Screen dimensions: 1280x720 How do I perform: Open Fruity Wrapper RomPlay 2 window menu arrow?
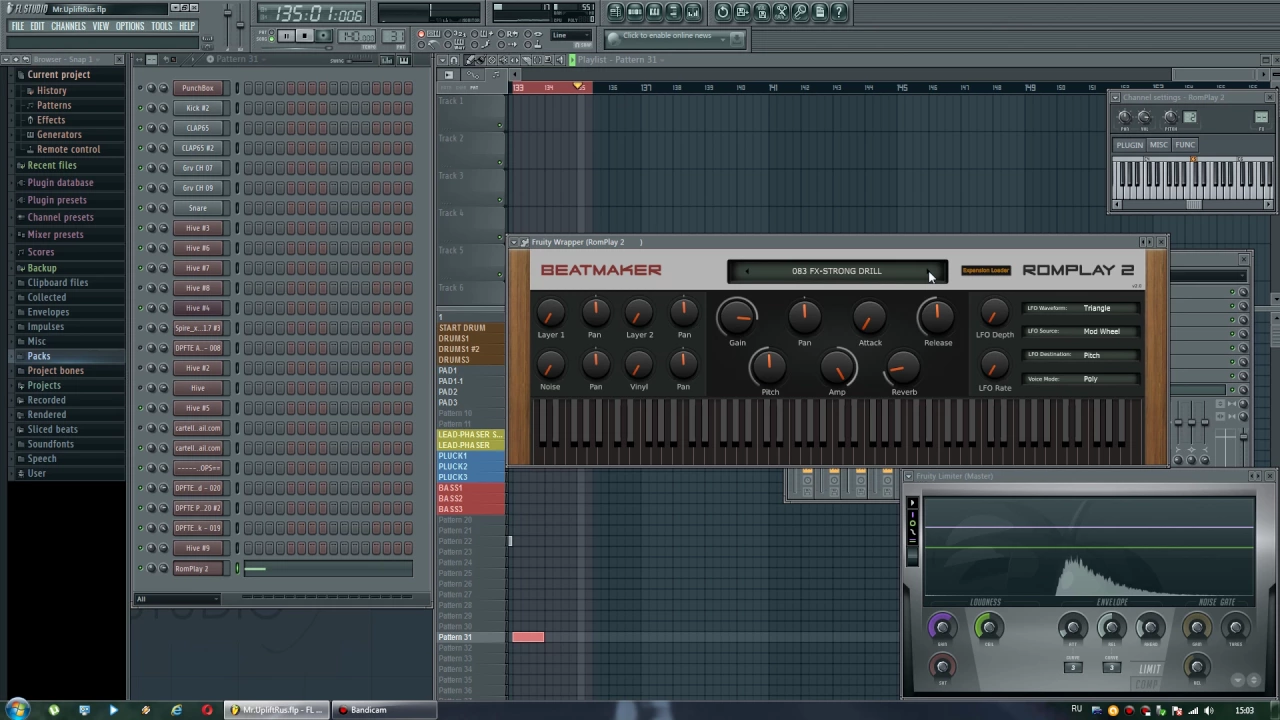[514, 242]
